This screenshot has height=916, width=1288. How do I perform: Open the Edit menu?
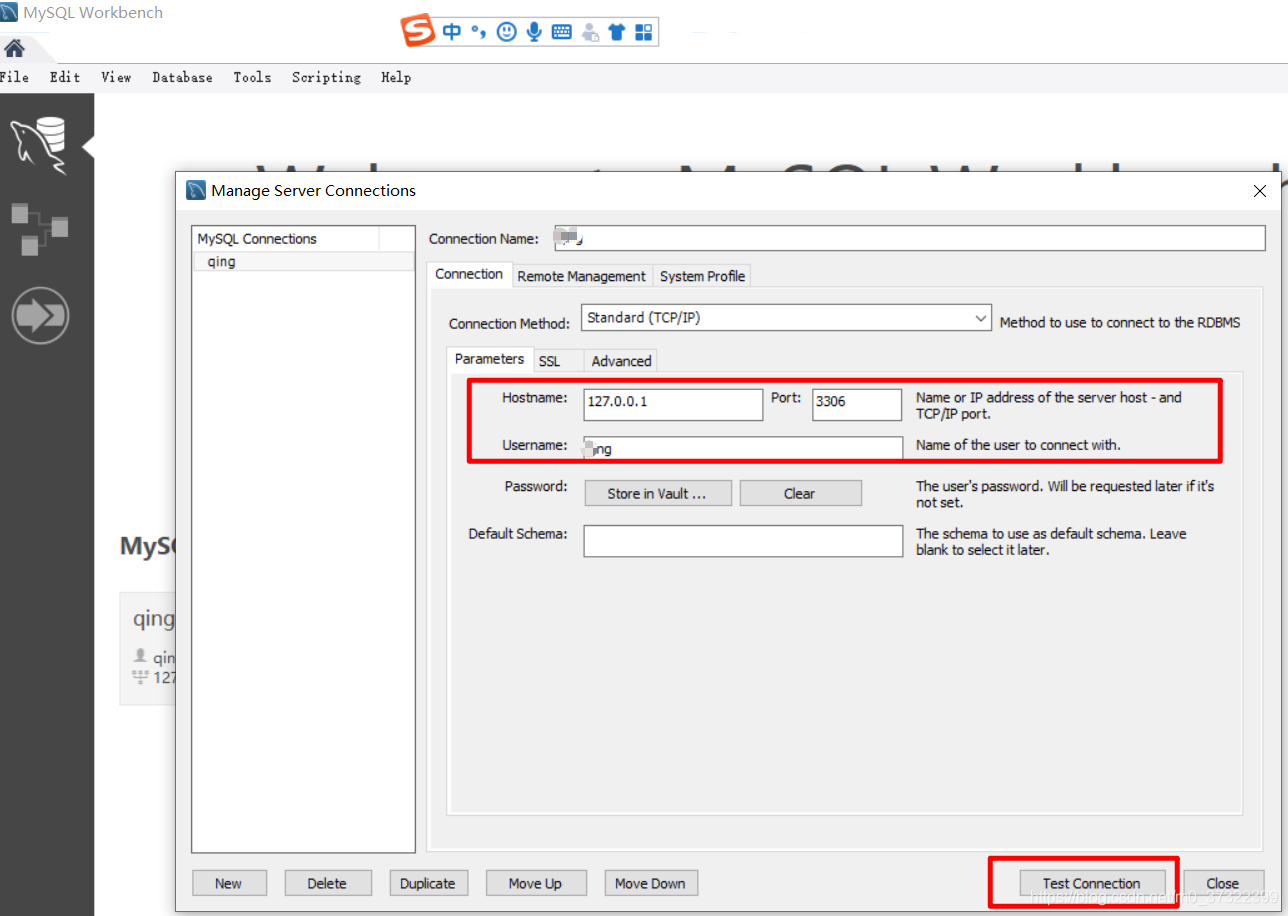65,77
